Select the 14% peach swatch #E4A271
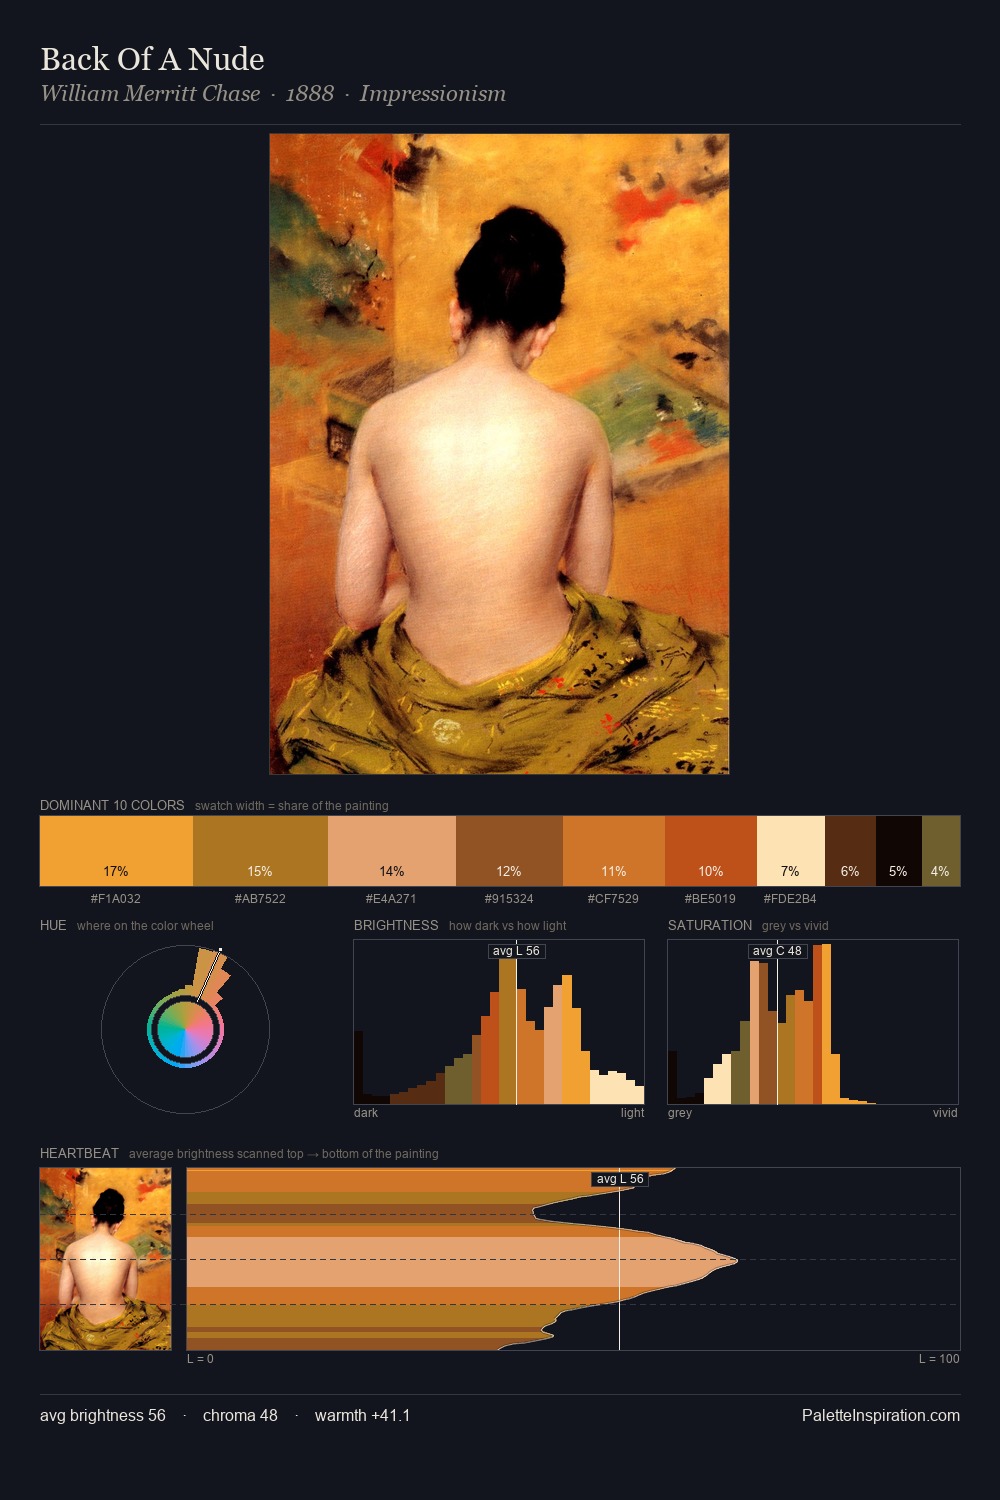 click(x=392, y=851)
